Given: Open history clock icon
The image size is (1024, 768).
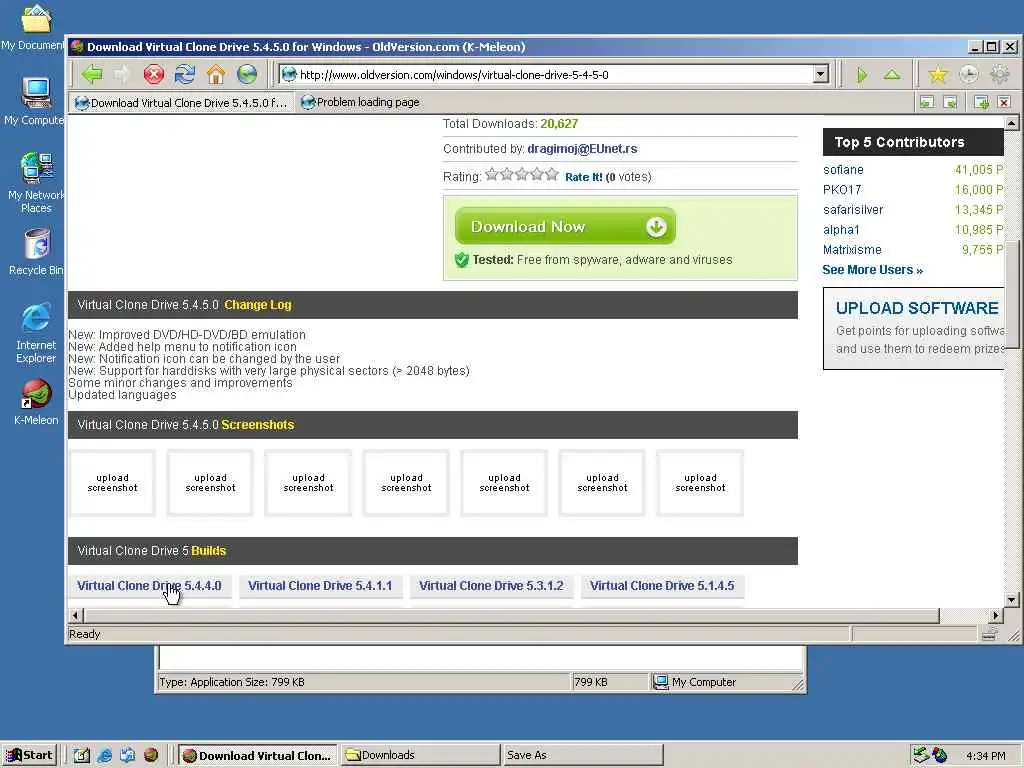Looking at the screenshot, I should pyautogui.click(x=968, y=75).
